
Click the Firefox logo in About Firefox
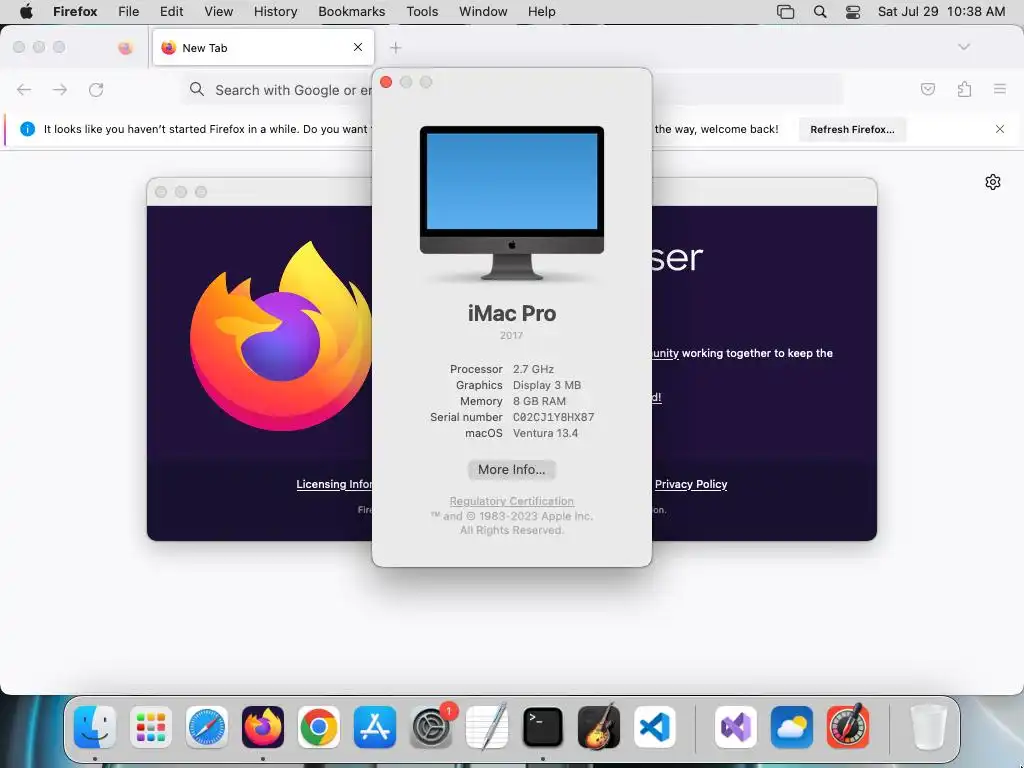(281, 336)
